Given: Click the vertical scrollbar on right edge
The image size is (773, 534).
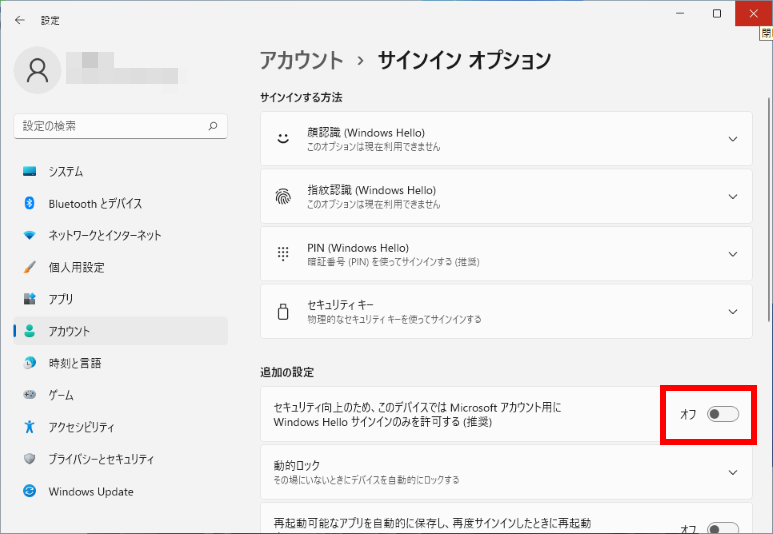Looking at the screenshot, I should (x=769, y=210).
